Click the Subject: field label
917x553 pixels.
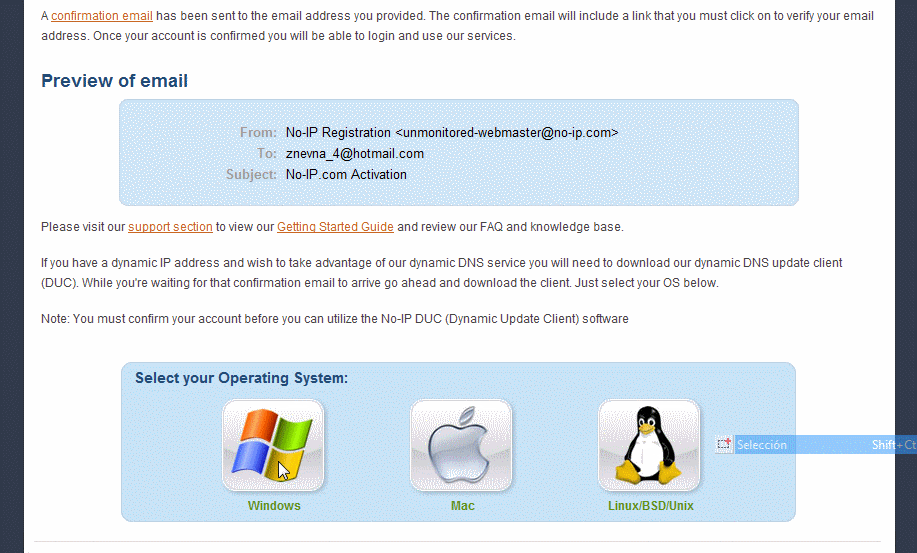point(251,175)
